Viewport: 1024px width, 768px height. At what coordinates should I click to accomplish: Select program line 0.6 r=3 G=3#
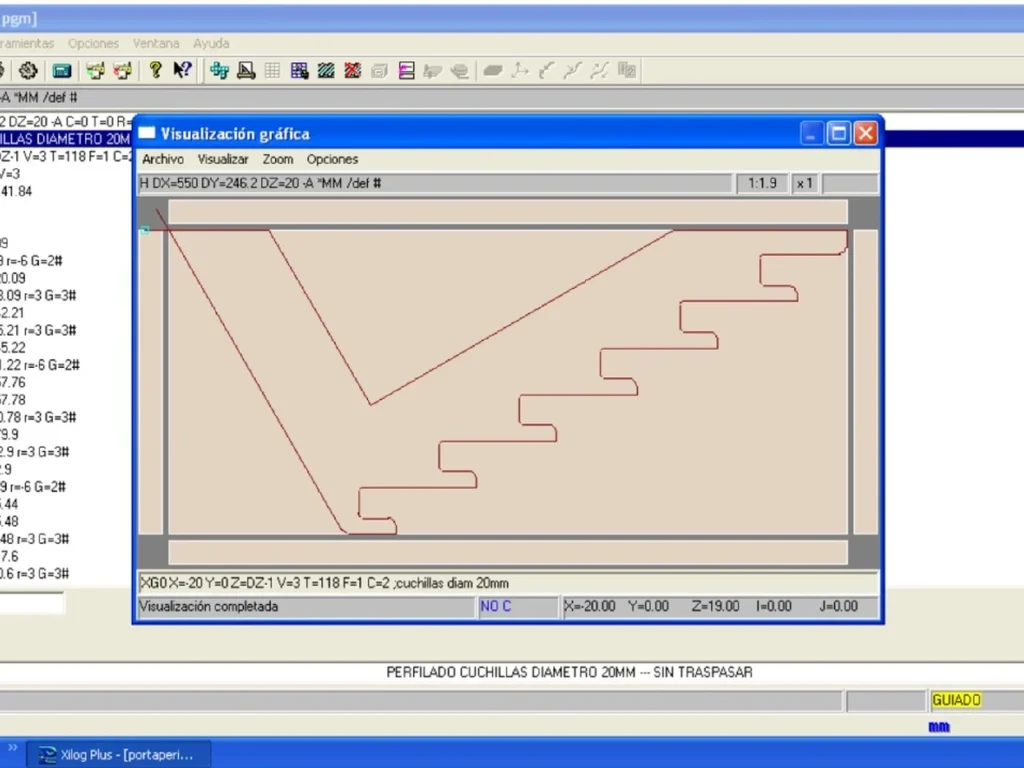coord(35,573)
